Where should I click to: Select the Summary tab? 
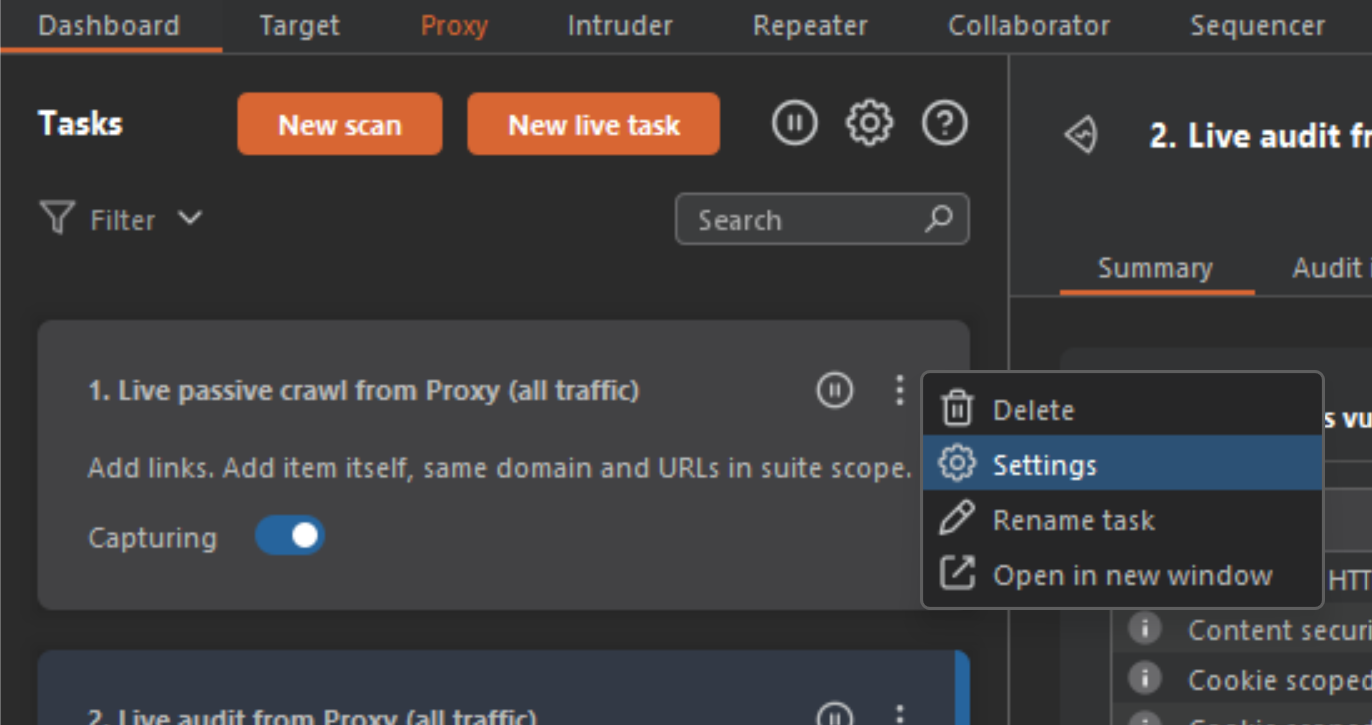1155,268
